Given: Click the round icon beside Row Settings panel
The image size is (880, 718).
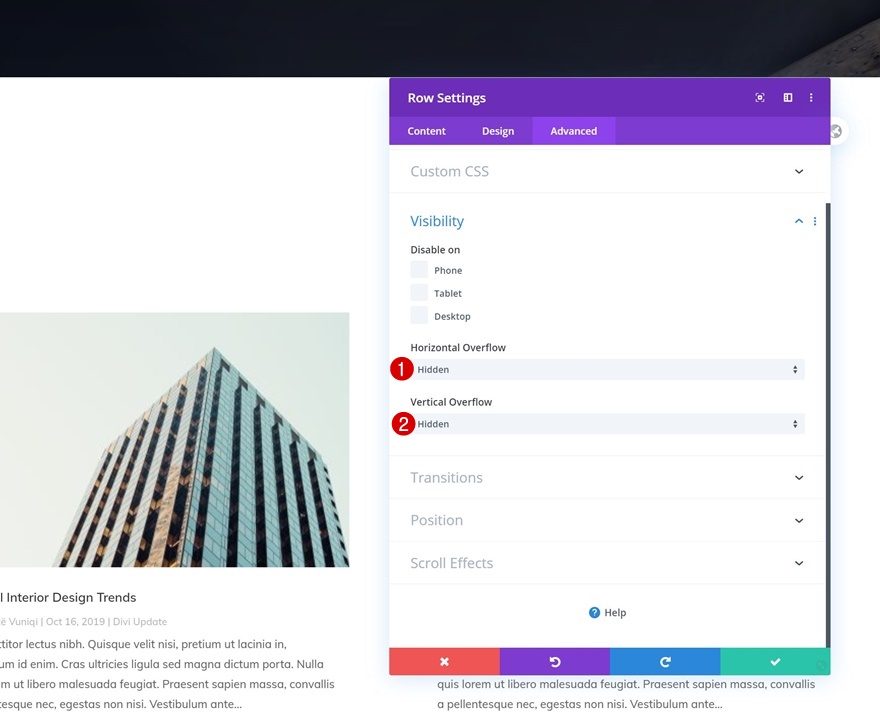Looking at the screenshot, I should [x=836, y=131].
